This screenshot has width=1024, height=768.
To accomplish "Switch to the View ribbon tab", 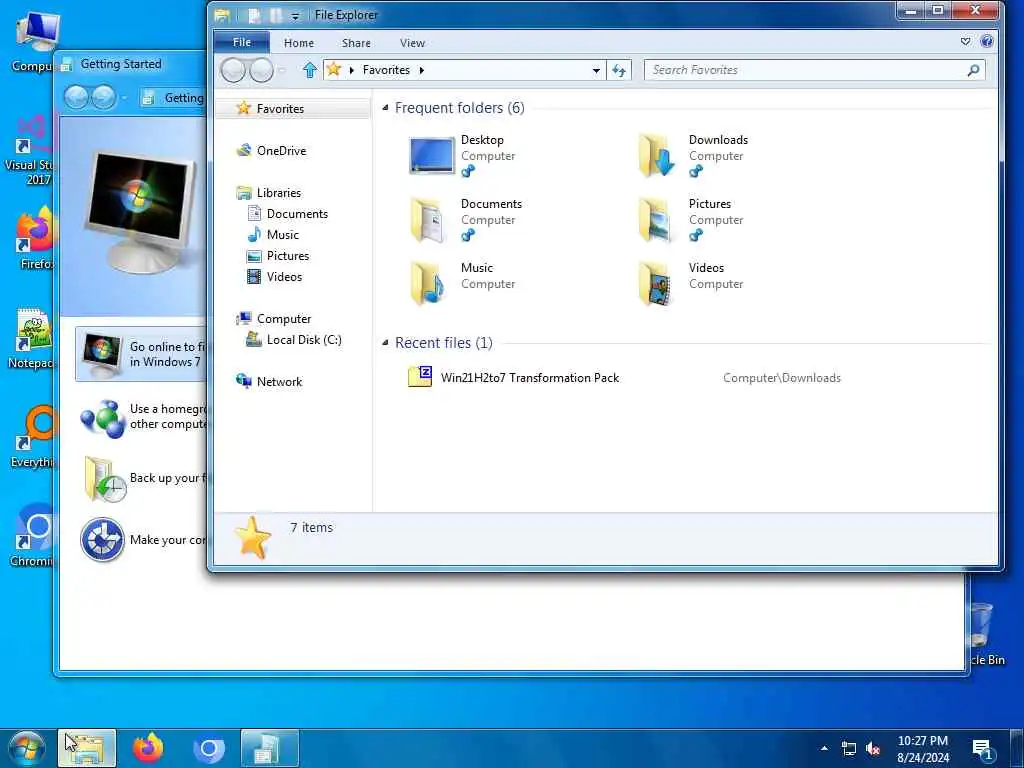I will point(412,43).
